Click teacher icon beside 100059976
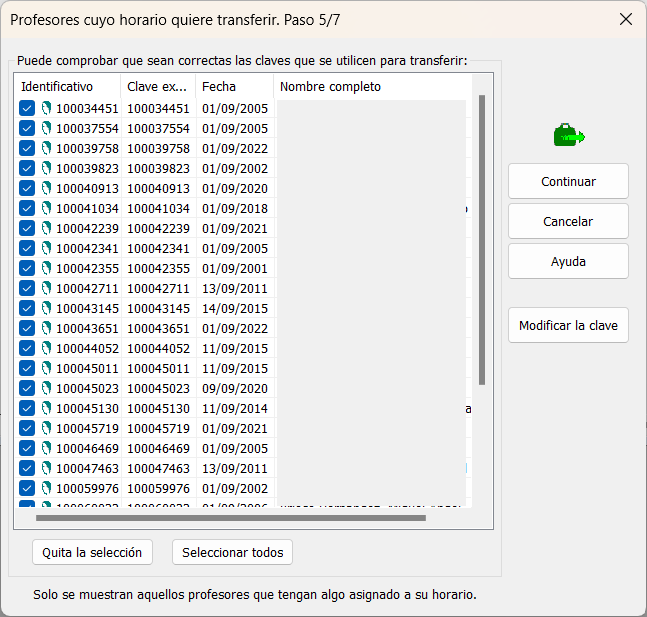647x617 pixels. [46, 489]
